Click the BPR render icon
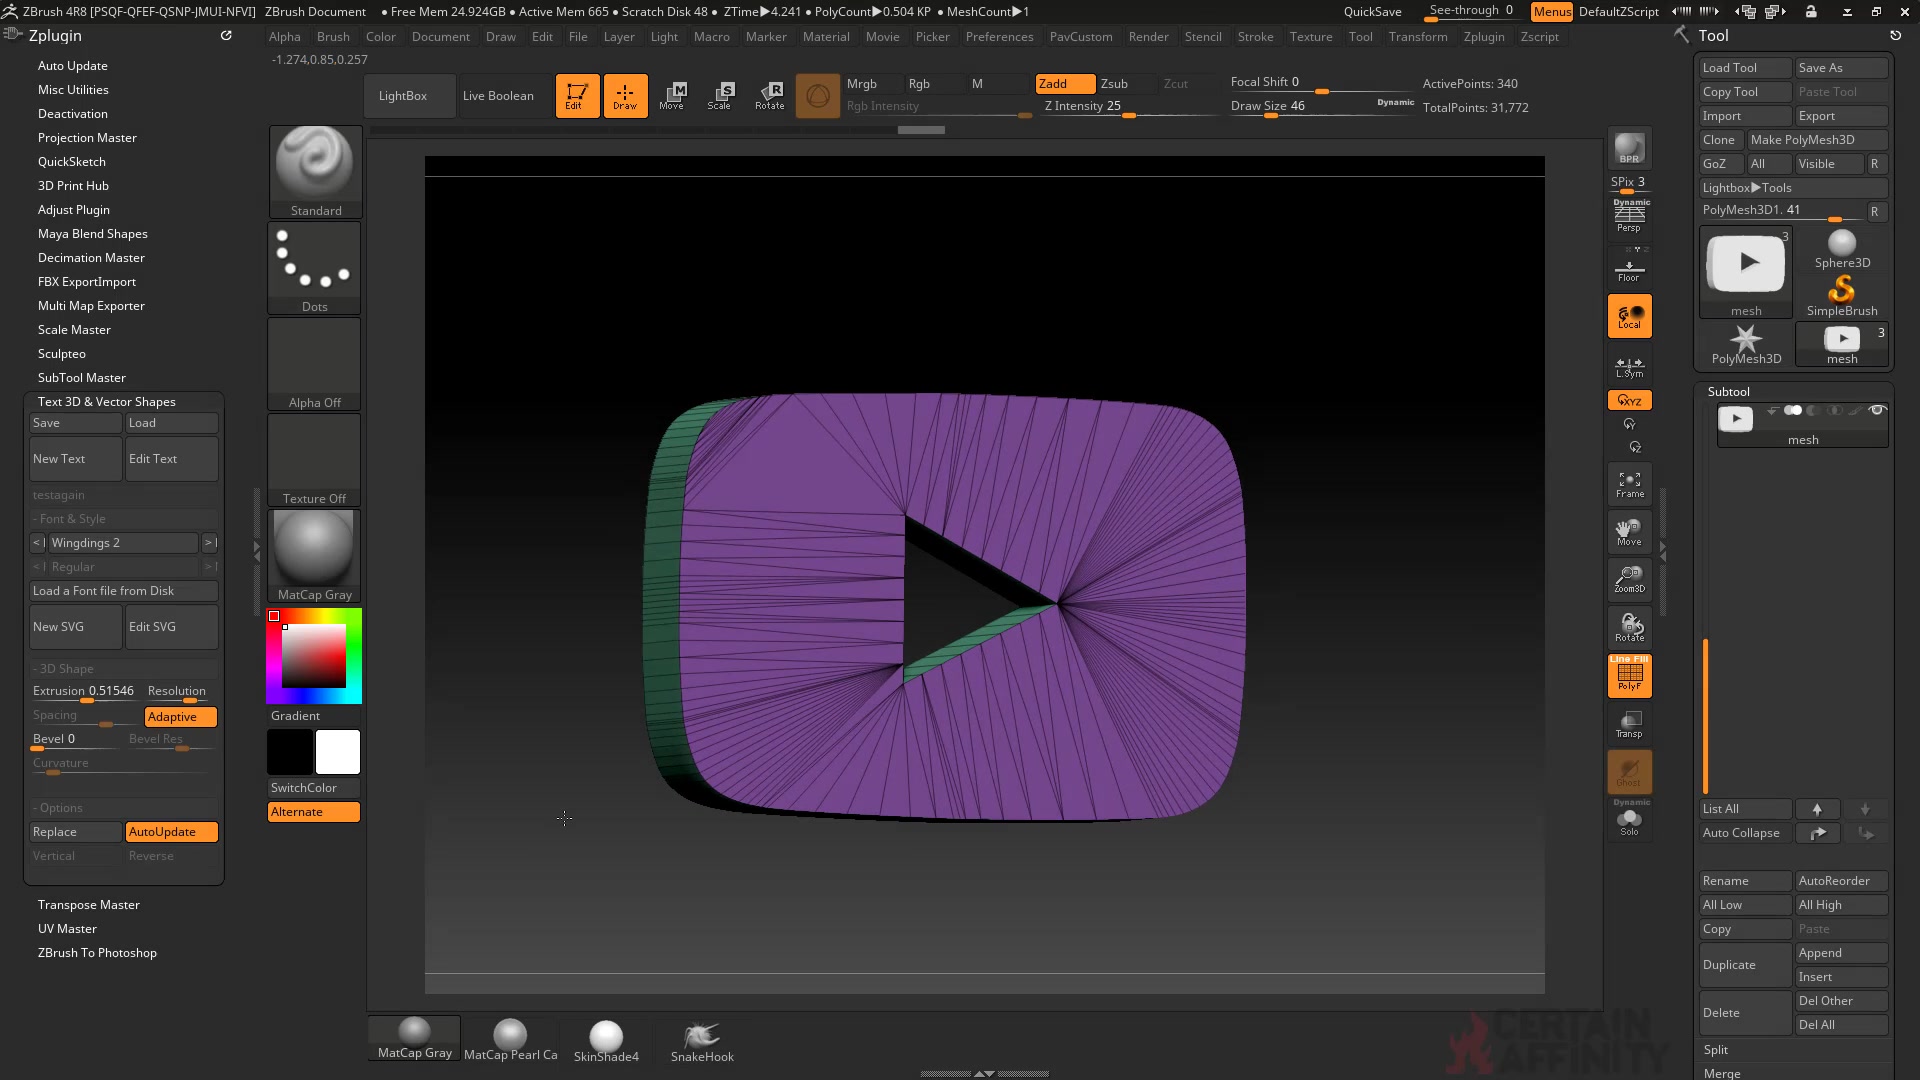This screenshot has width=1920, height=1080. coord(1629,149)
